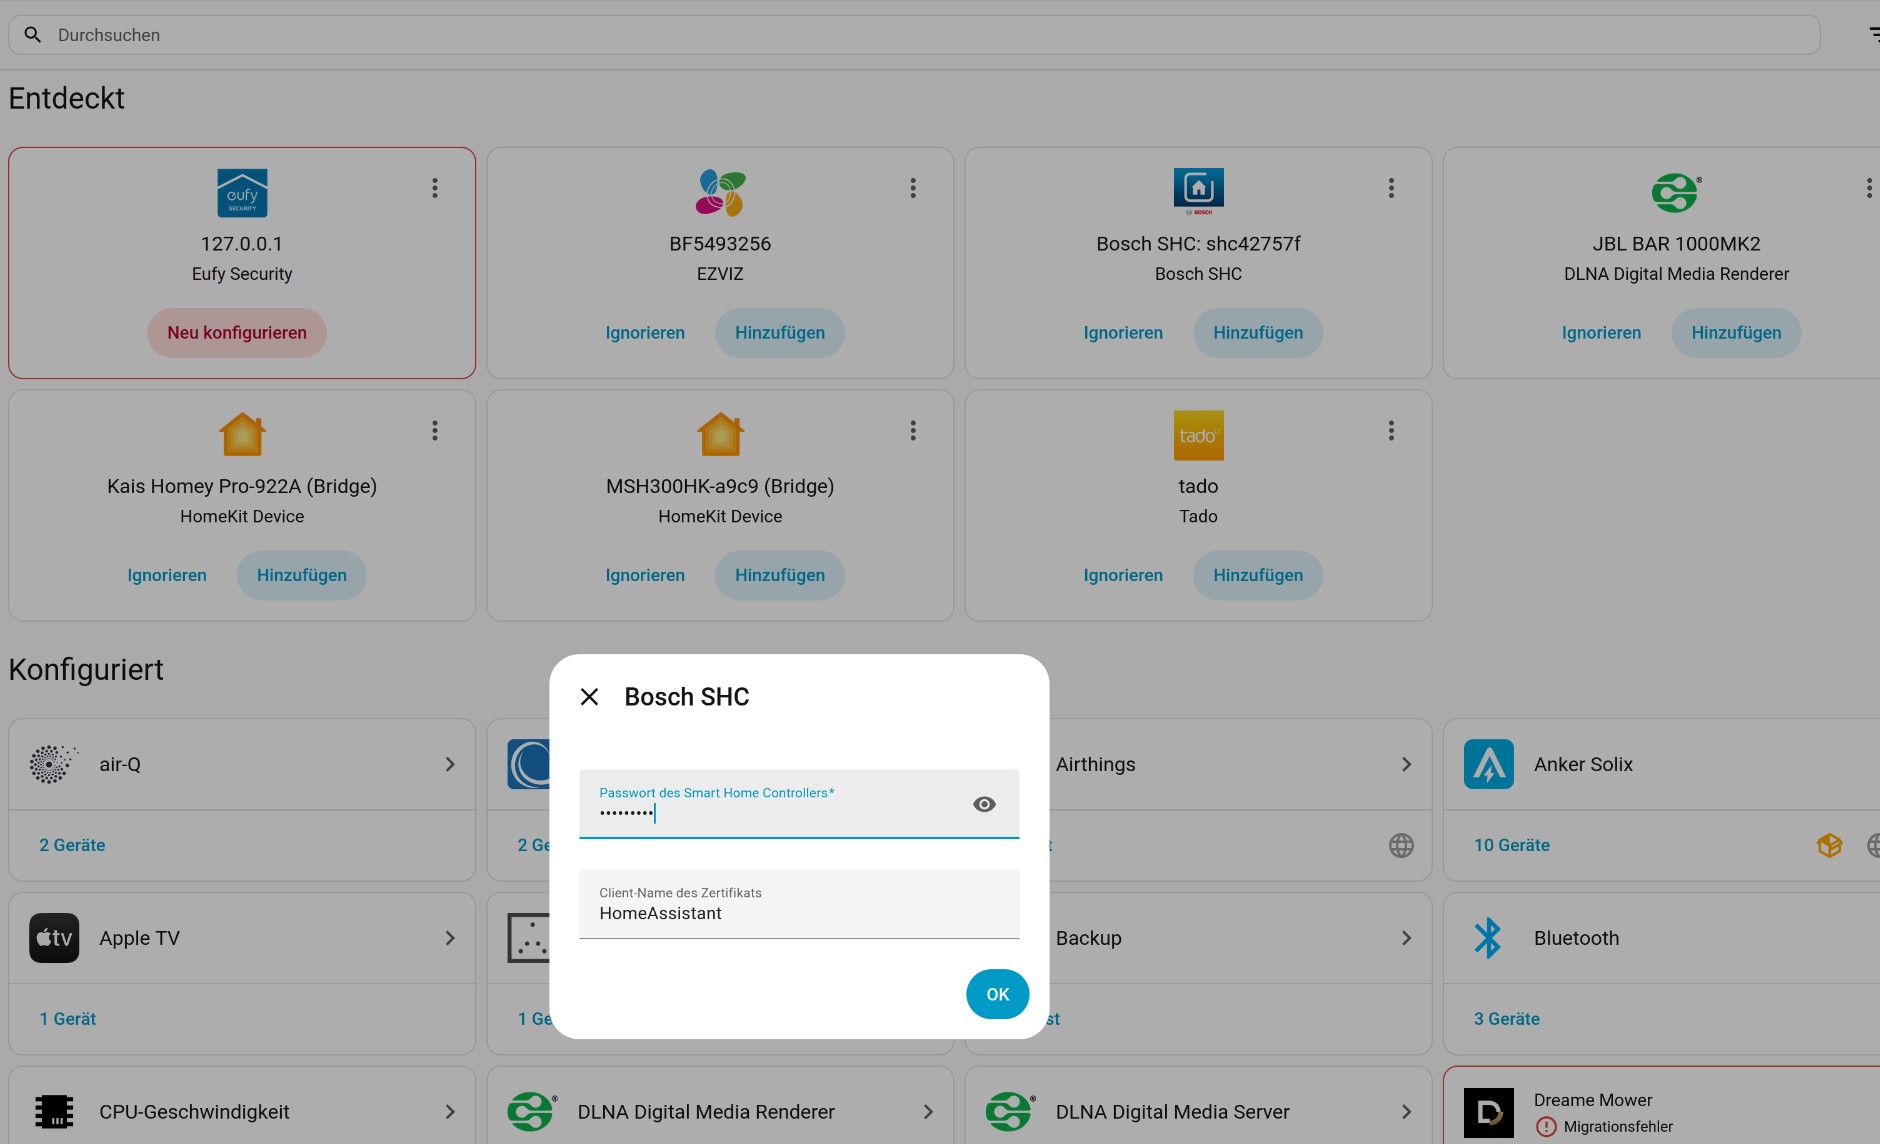1880x1144 pixels.
Task: Open air-Q's 2 Geräte link
Action: click(72, 845)
